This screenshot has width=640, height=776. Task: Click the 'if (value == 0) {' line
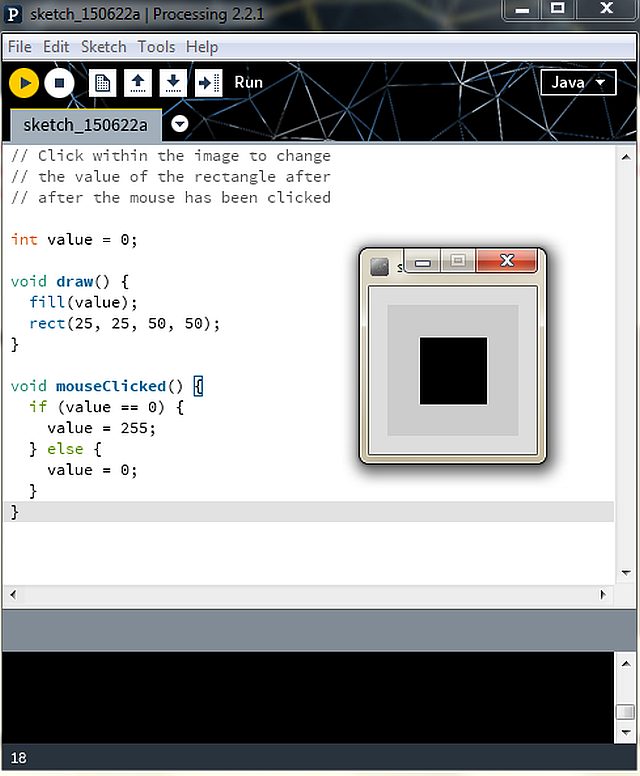tap(106, 407)
